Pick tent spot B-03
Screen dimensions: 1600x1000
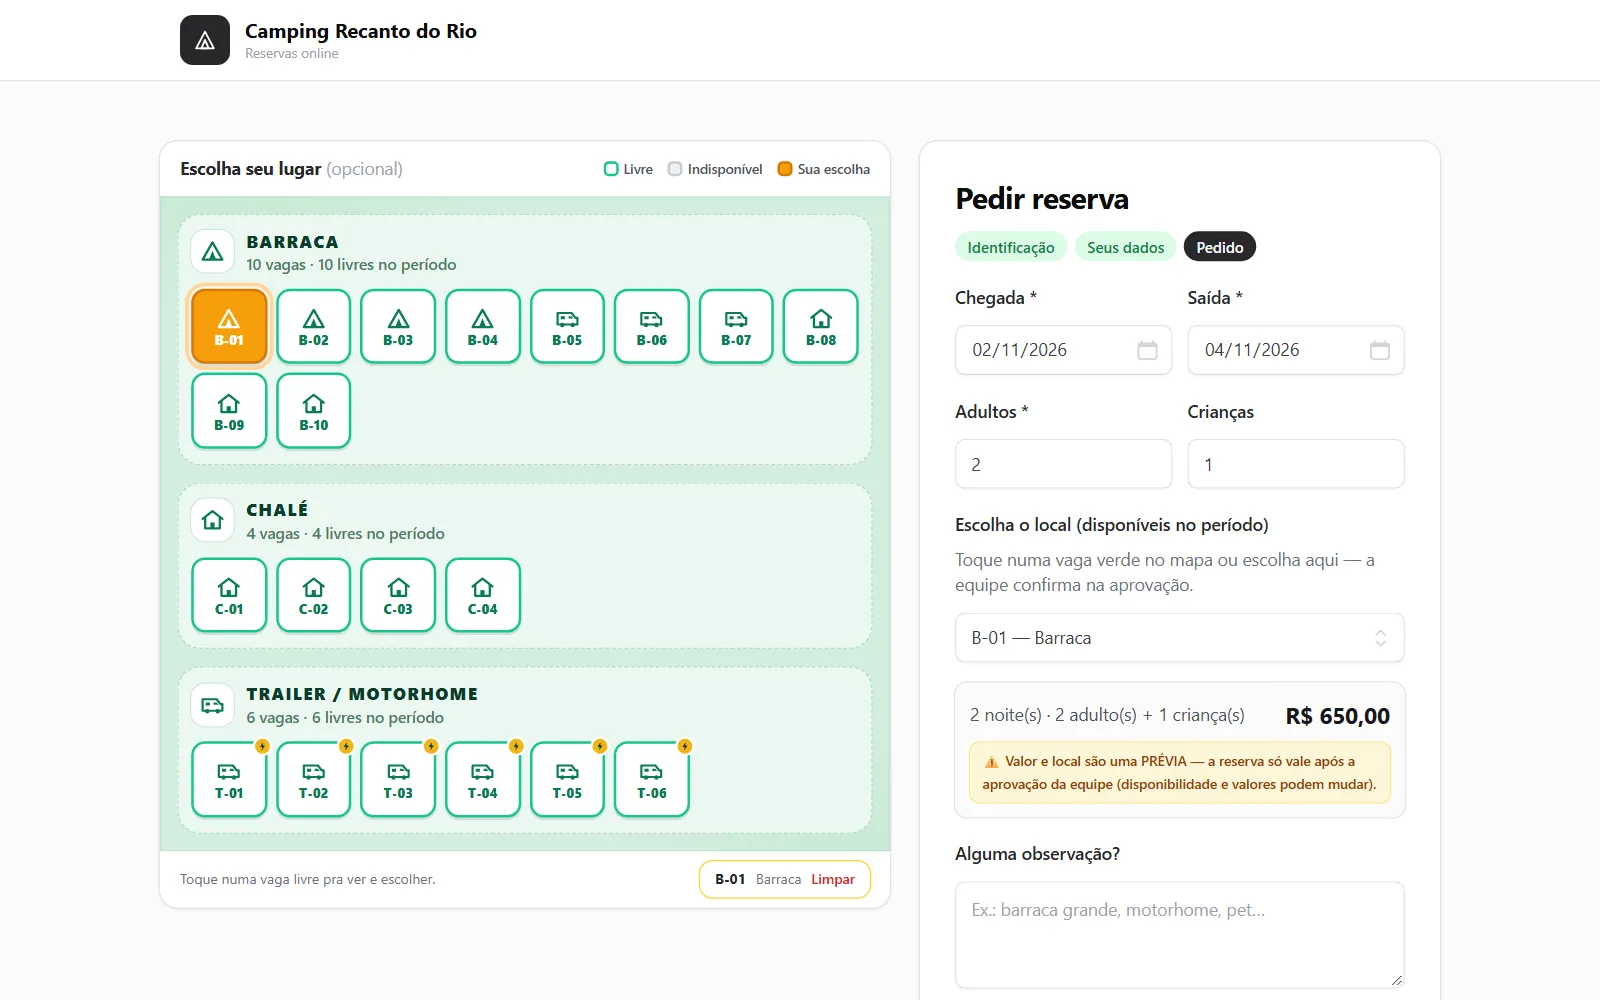click(x=398, y=326)
